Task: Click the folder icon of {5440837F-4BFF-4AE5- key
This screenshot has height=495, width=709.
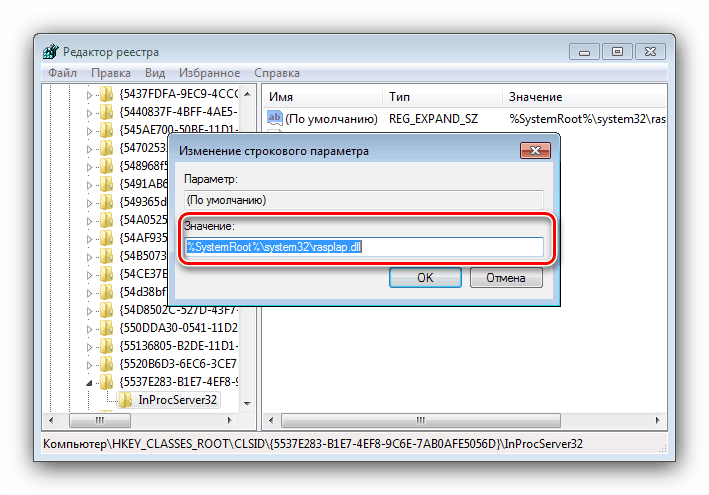Action: (x=106, y=112)
